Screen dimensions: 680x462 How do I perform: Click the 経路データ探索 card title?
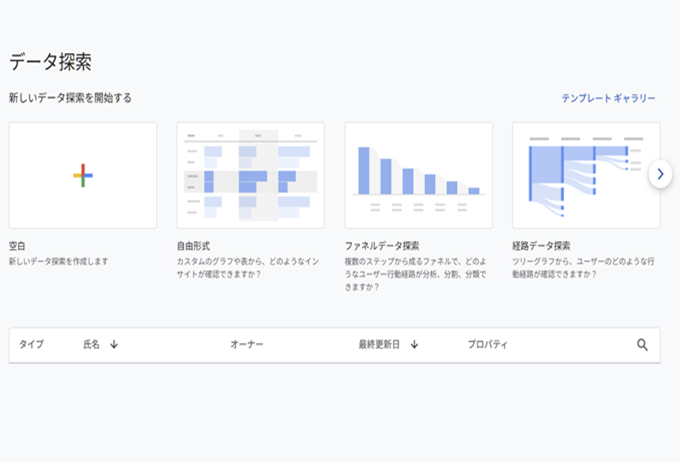coord(541,245)
